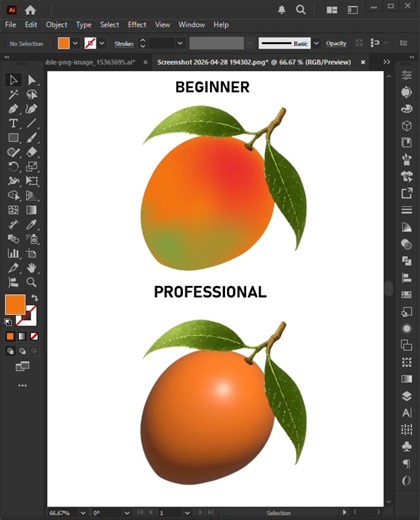Click the stroke weight stepper arrows

tap(143, 43)
